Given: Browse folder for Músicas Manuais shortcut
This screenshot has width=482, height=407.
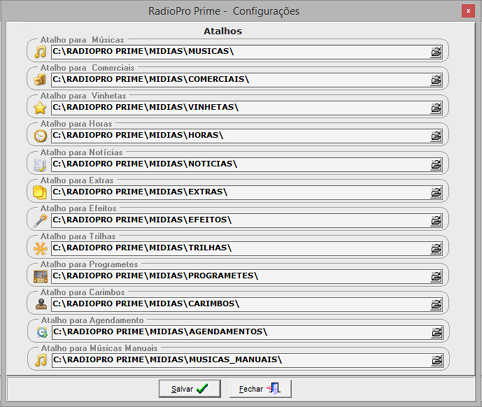Looking at the screenshot, I should pos(437,360).
